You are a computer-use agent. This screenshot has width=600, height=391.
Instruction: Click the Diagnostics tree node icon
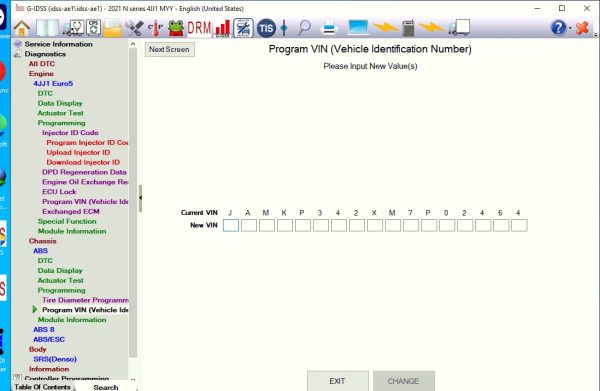click(x=18, y=54)
